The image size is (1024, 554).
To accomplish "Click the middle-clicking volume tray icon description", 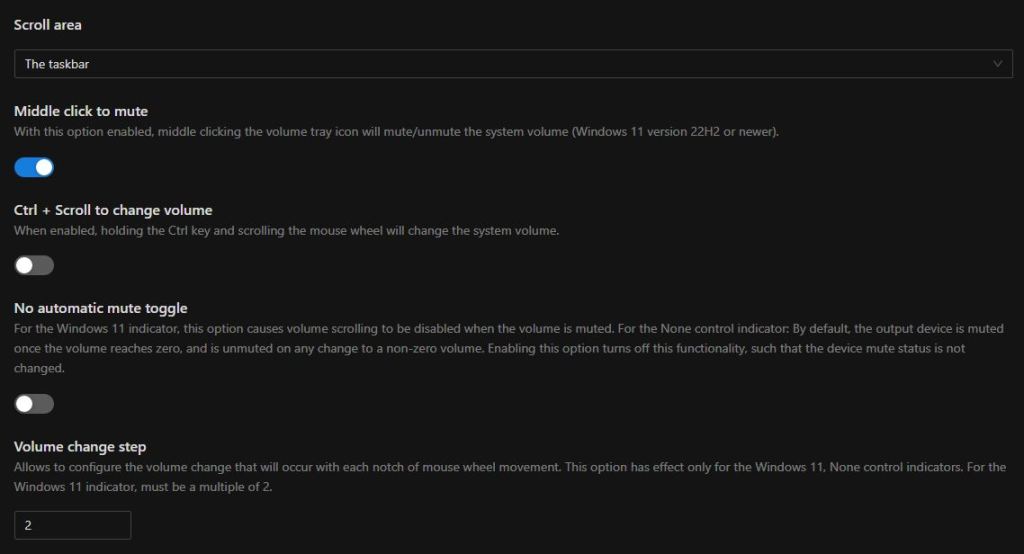I will point(396,131).
